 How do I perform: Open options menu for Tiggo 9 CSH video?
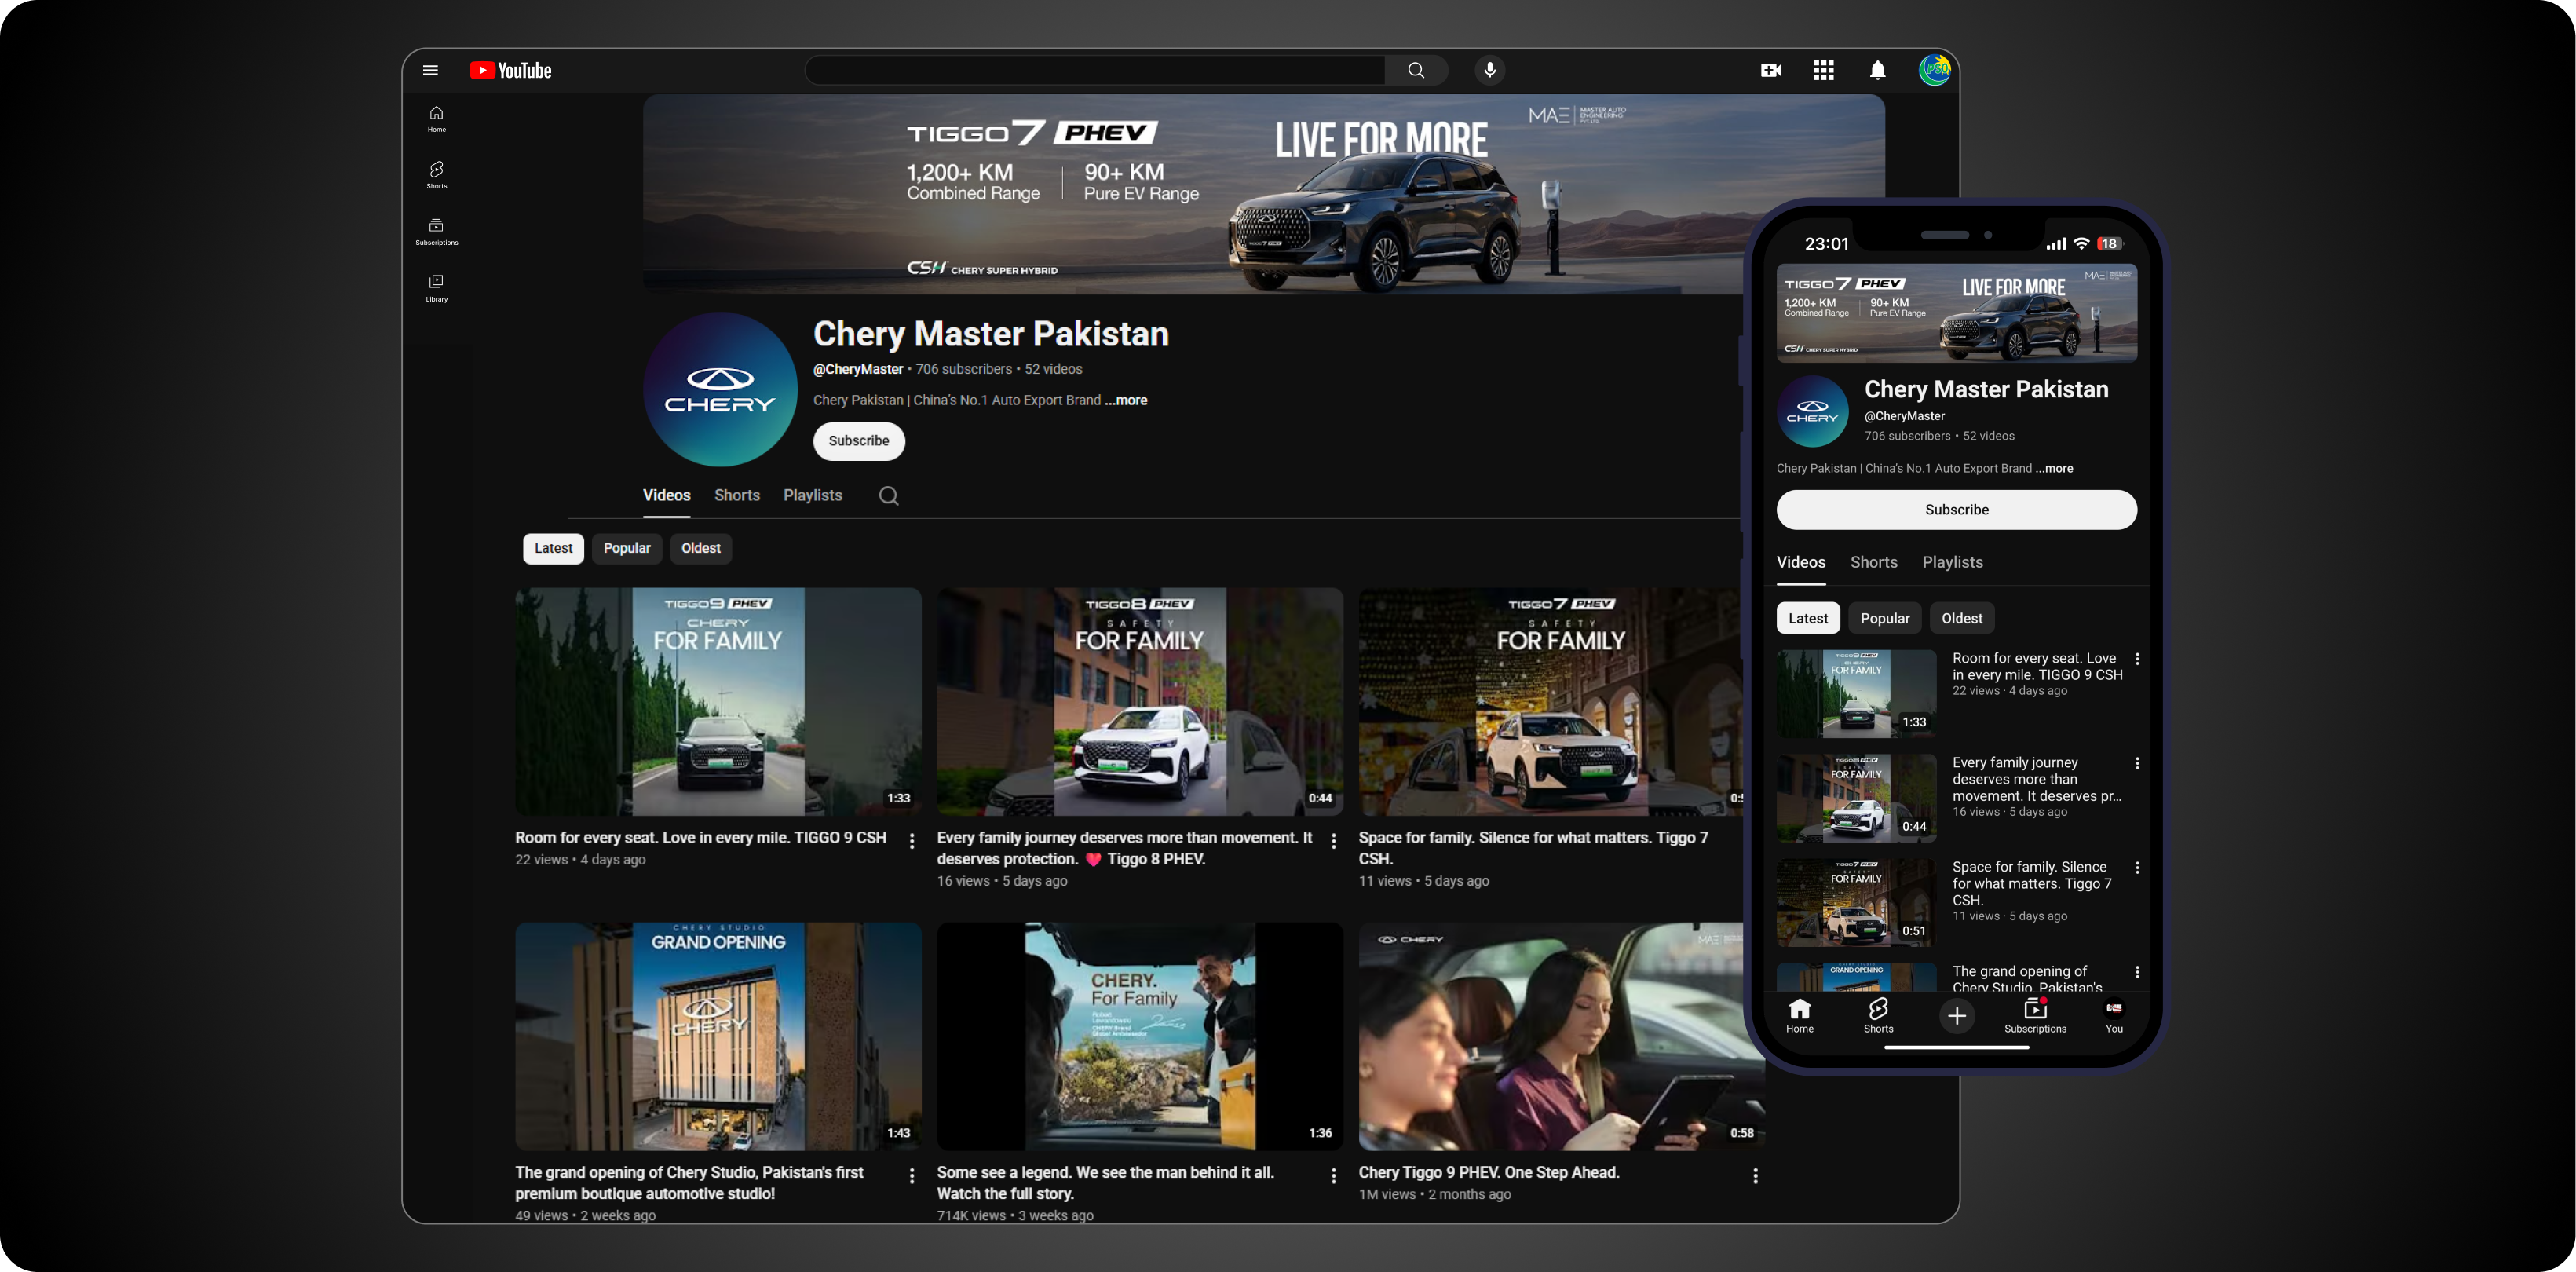coord(912,841)
